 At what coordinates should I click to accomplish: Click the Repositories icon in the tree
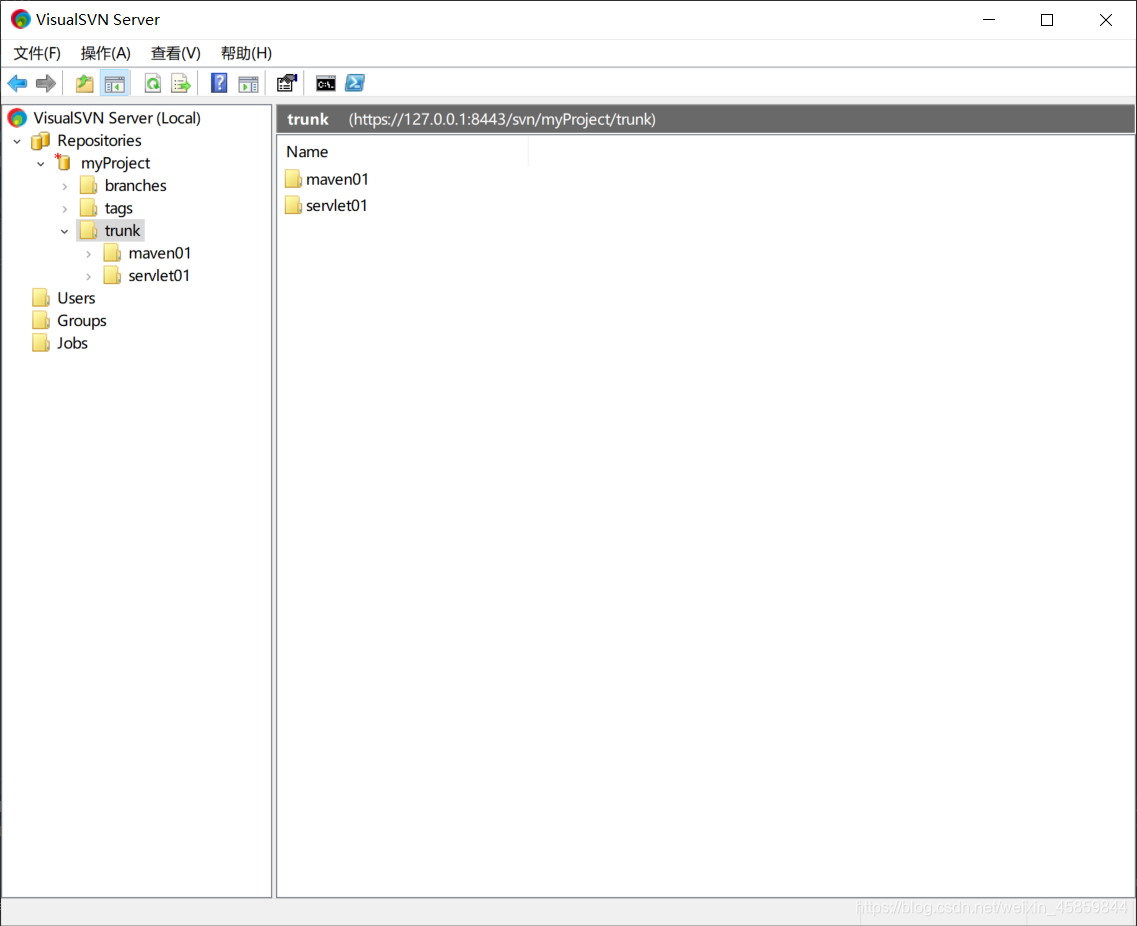coord(41,140)
